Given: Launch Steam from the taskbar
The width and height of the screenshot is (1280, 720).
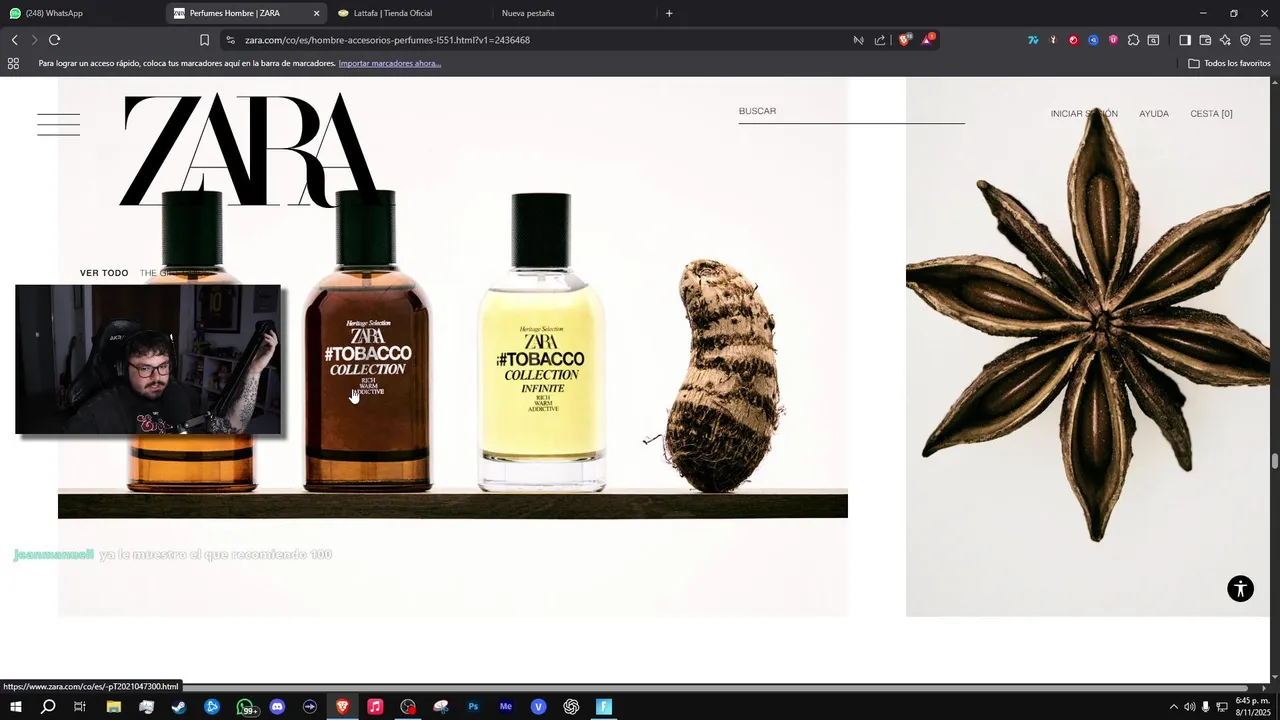Looking at the screenshot, I should pyautogui.click(x=179, y=707).
